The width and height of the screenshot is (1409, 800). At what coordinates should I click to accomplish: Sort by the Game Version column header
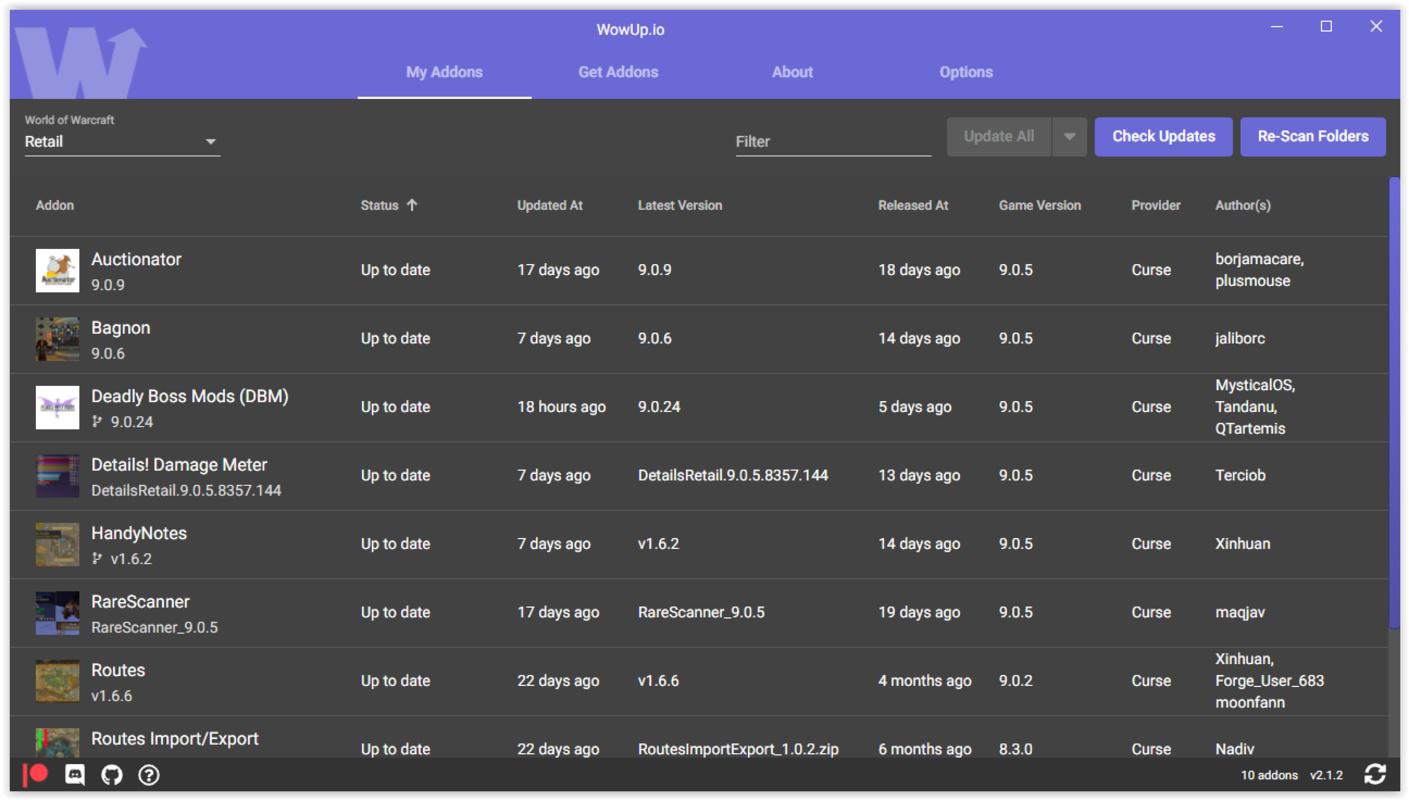pos(1040,205)
